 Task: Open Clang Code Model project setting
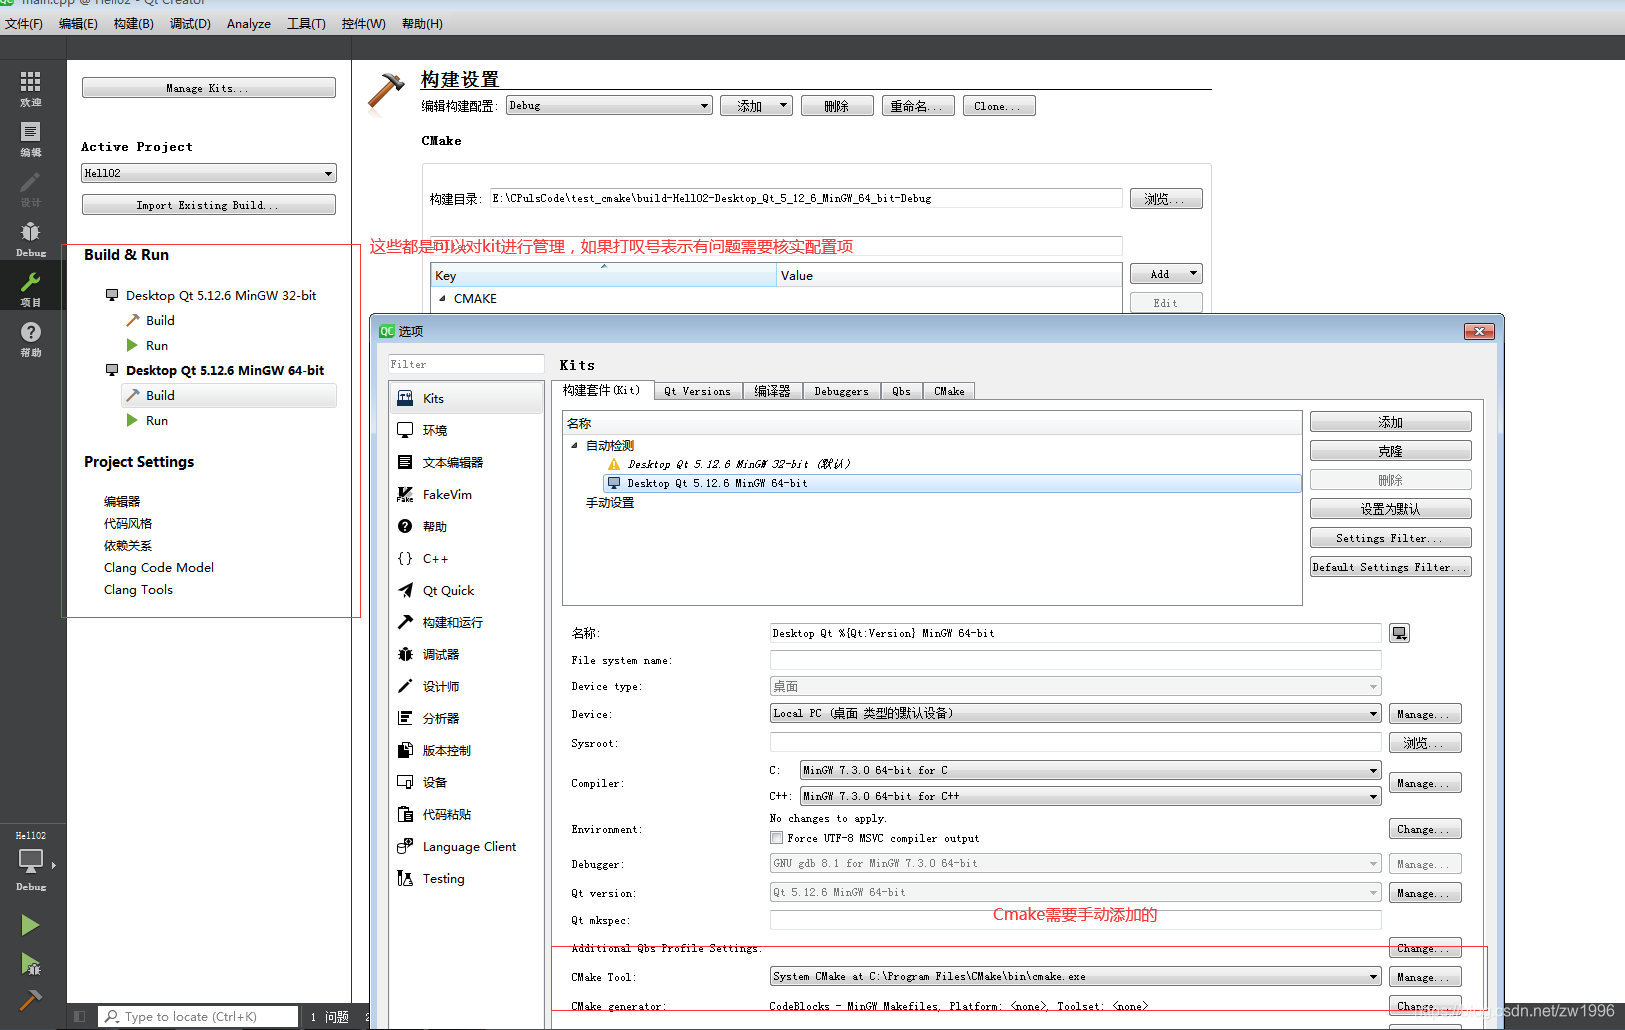[x=159, y=567]
